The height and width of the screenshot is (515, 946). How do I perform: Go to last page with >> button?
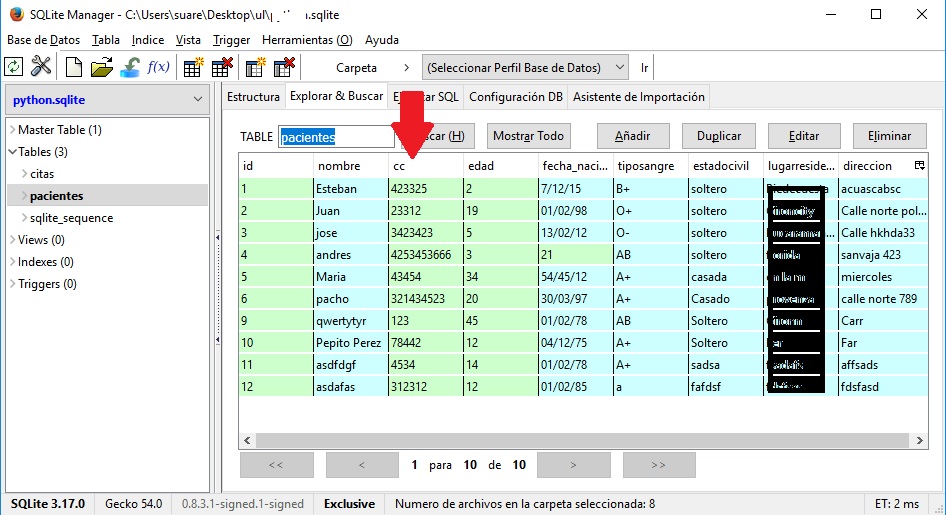click(x=659, y=465)
